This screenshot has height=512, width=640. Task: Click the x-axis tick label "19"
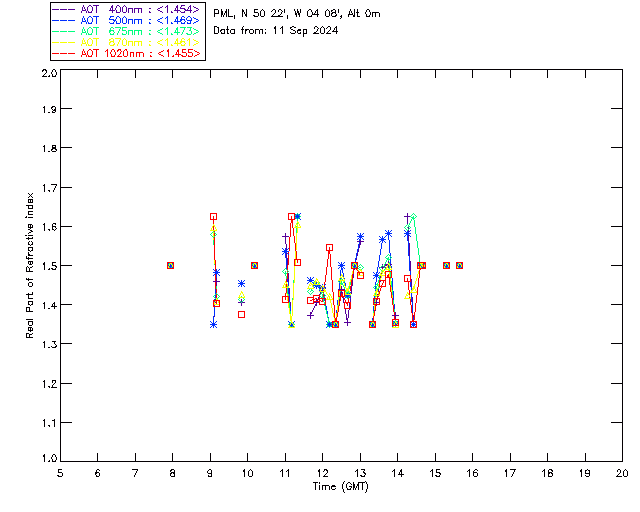point(585,473)
